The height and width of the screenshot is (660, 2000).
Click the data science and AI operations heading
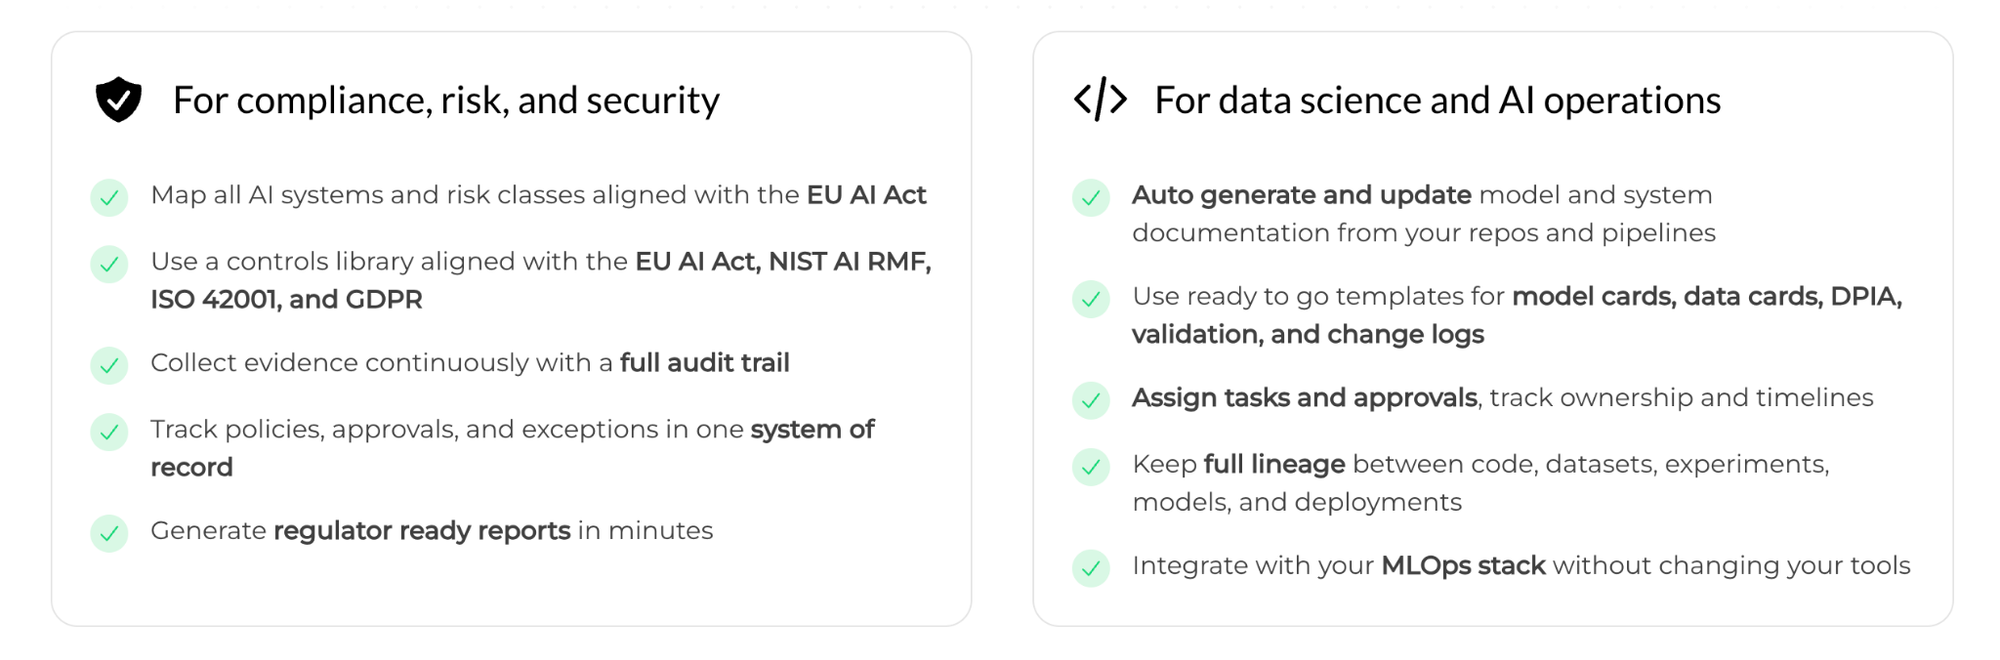pos(1437,100)
